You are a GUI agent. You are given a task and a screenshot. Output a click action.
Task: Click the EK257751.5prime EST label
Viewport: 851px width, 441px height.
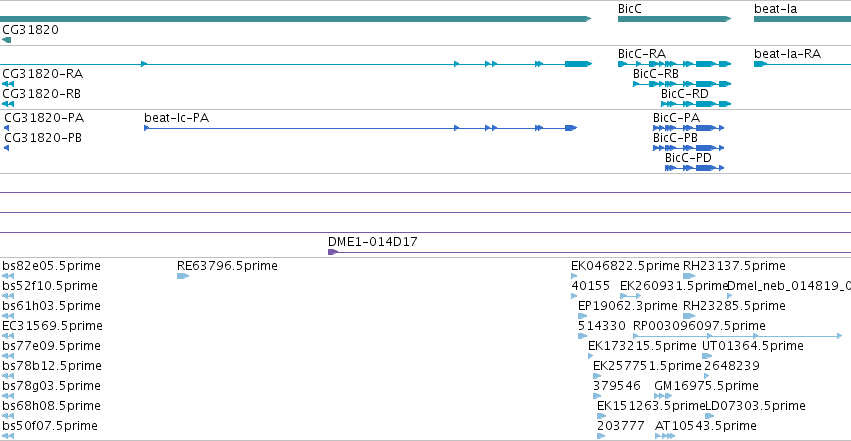(647, 366)
